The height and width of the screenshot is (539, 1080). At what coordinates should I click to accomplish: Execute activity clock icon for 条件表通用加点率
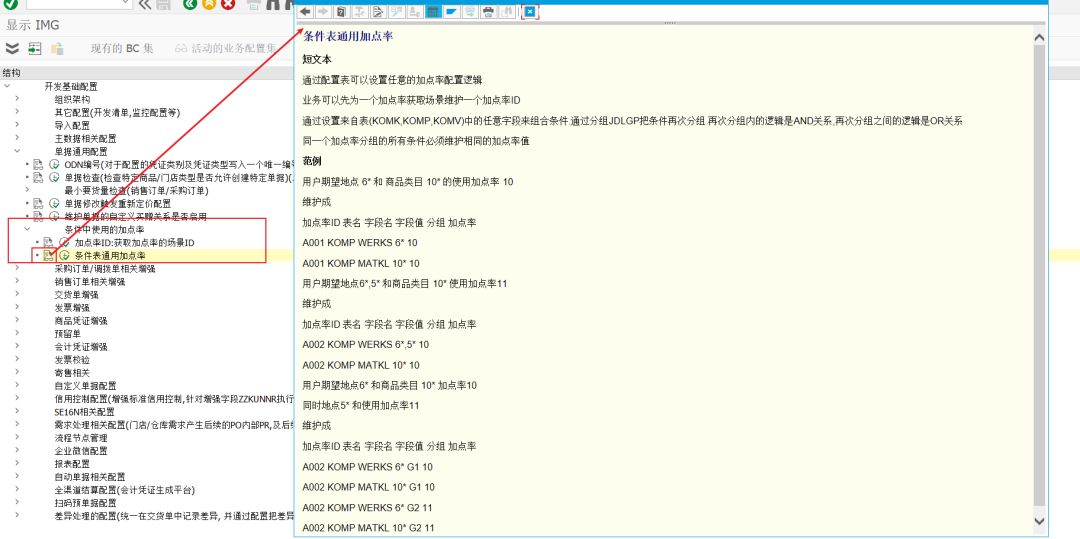click(65, 255)
